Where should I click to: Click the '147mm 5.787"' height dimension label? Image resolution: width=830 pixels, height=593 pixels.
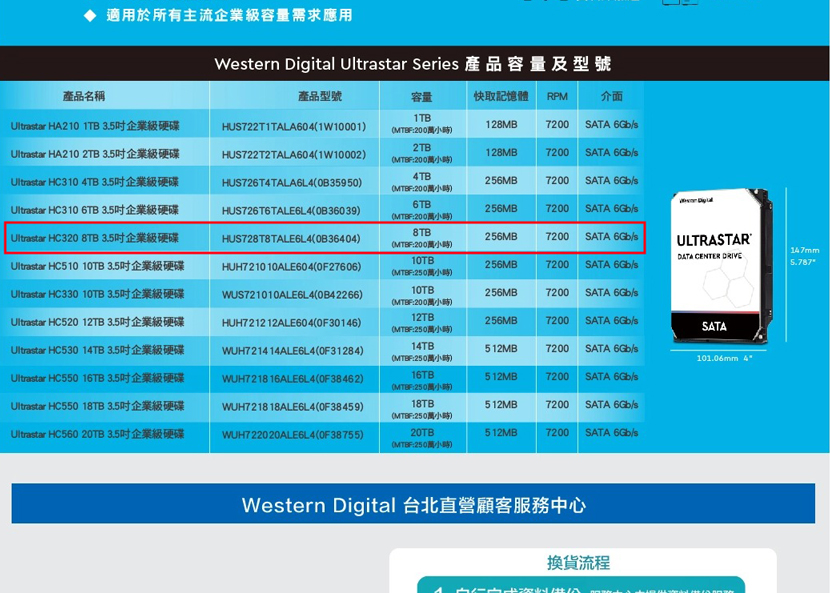click(x=805, y=256)
